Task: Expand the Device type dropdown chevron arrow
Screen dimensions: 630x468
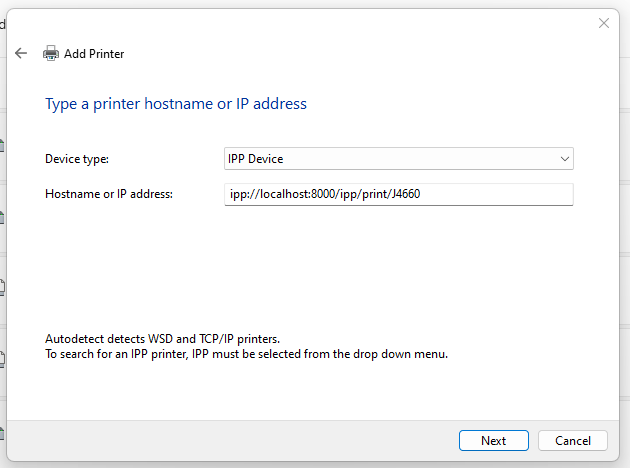Action: [565, 159]
